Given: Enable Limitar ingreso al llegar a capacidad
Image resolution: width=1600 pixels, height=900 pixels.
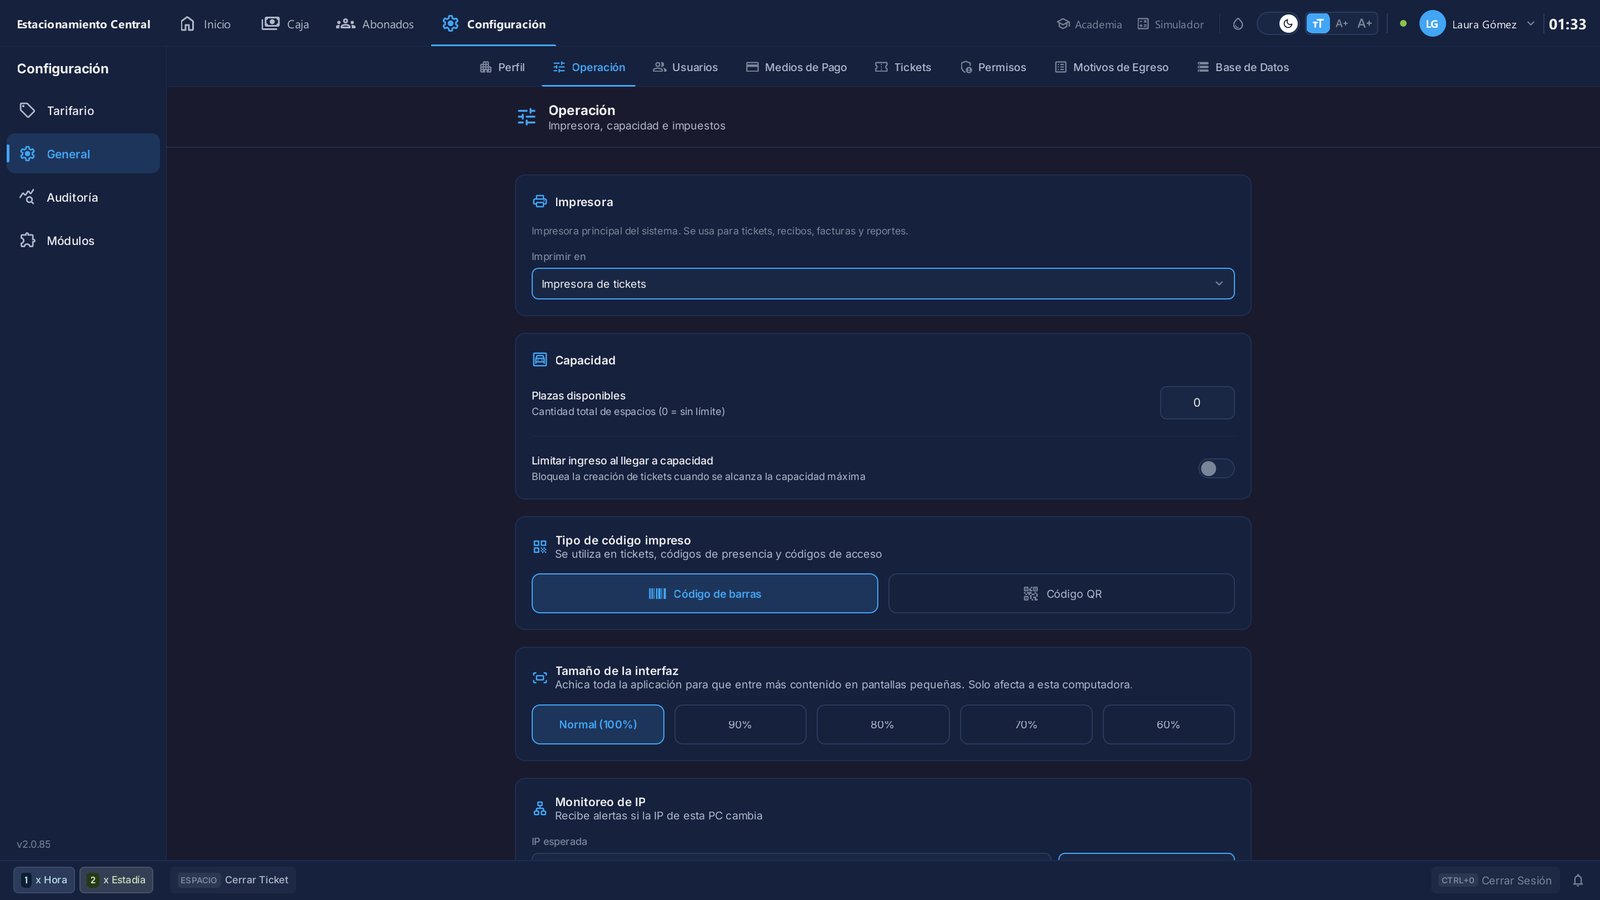Looking at the screenshot, I should click(x=1216, y=469).
